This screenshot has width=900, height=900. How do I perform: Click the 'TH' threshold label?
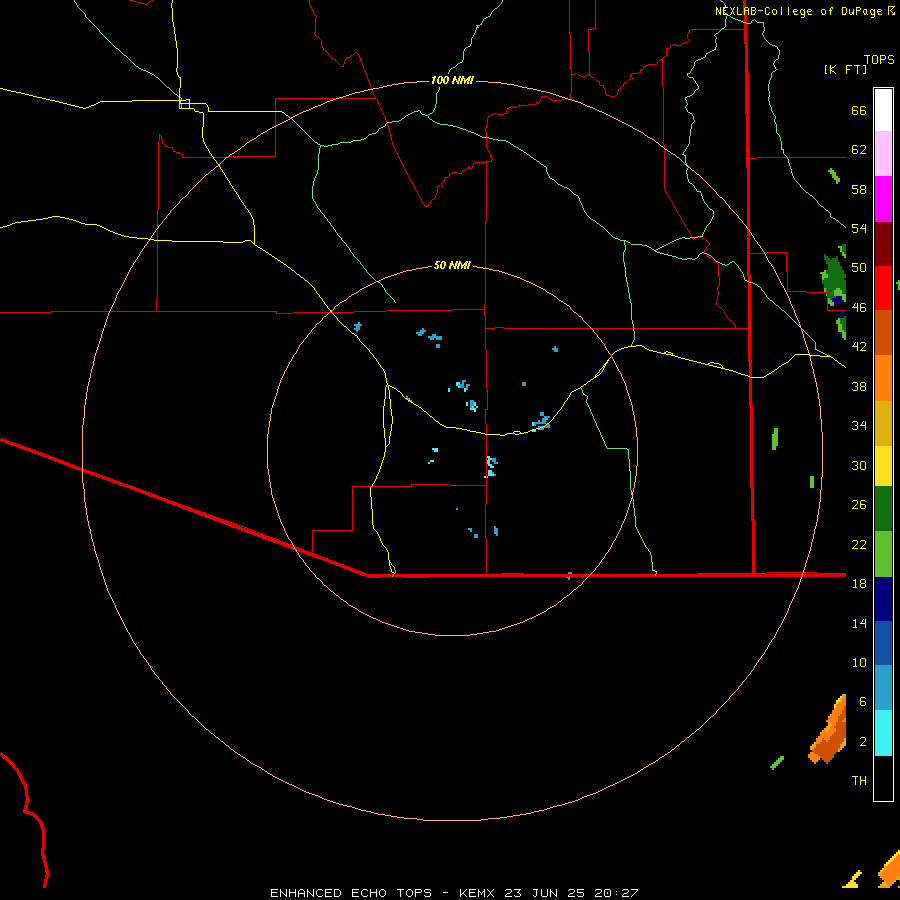pos(859,781)
